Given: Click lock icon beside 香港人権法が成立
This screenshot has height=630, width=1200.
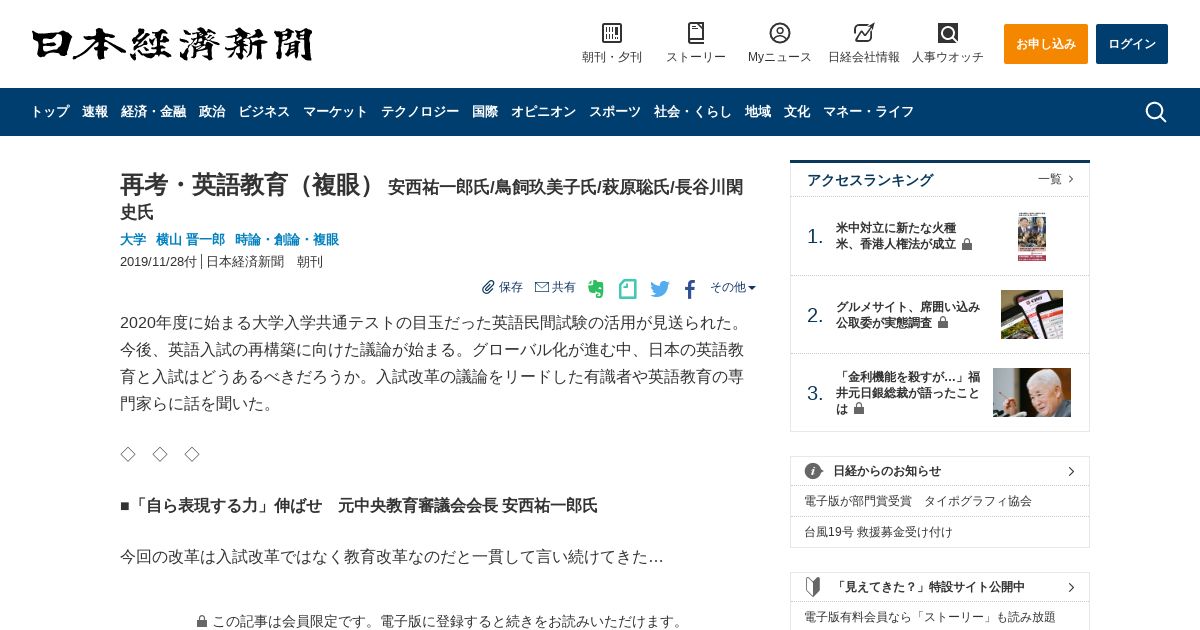Looking at the screenshot, I should pos(967,244).
